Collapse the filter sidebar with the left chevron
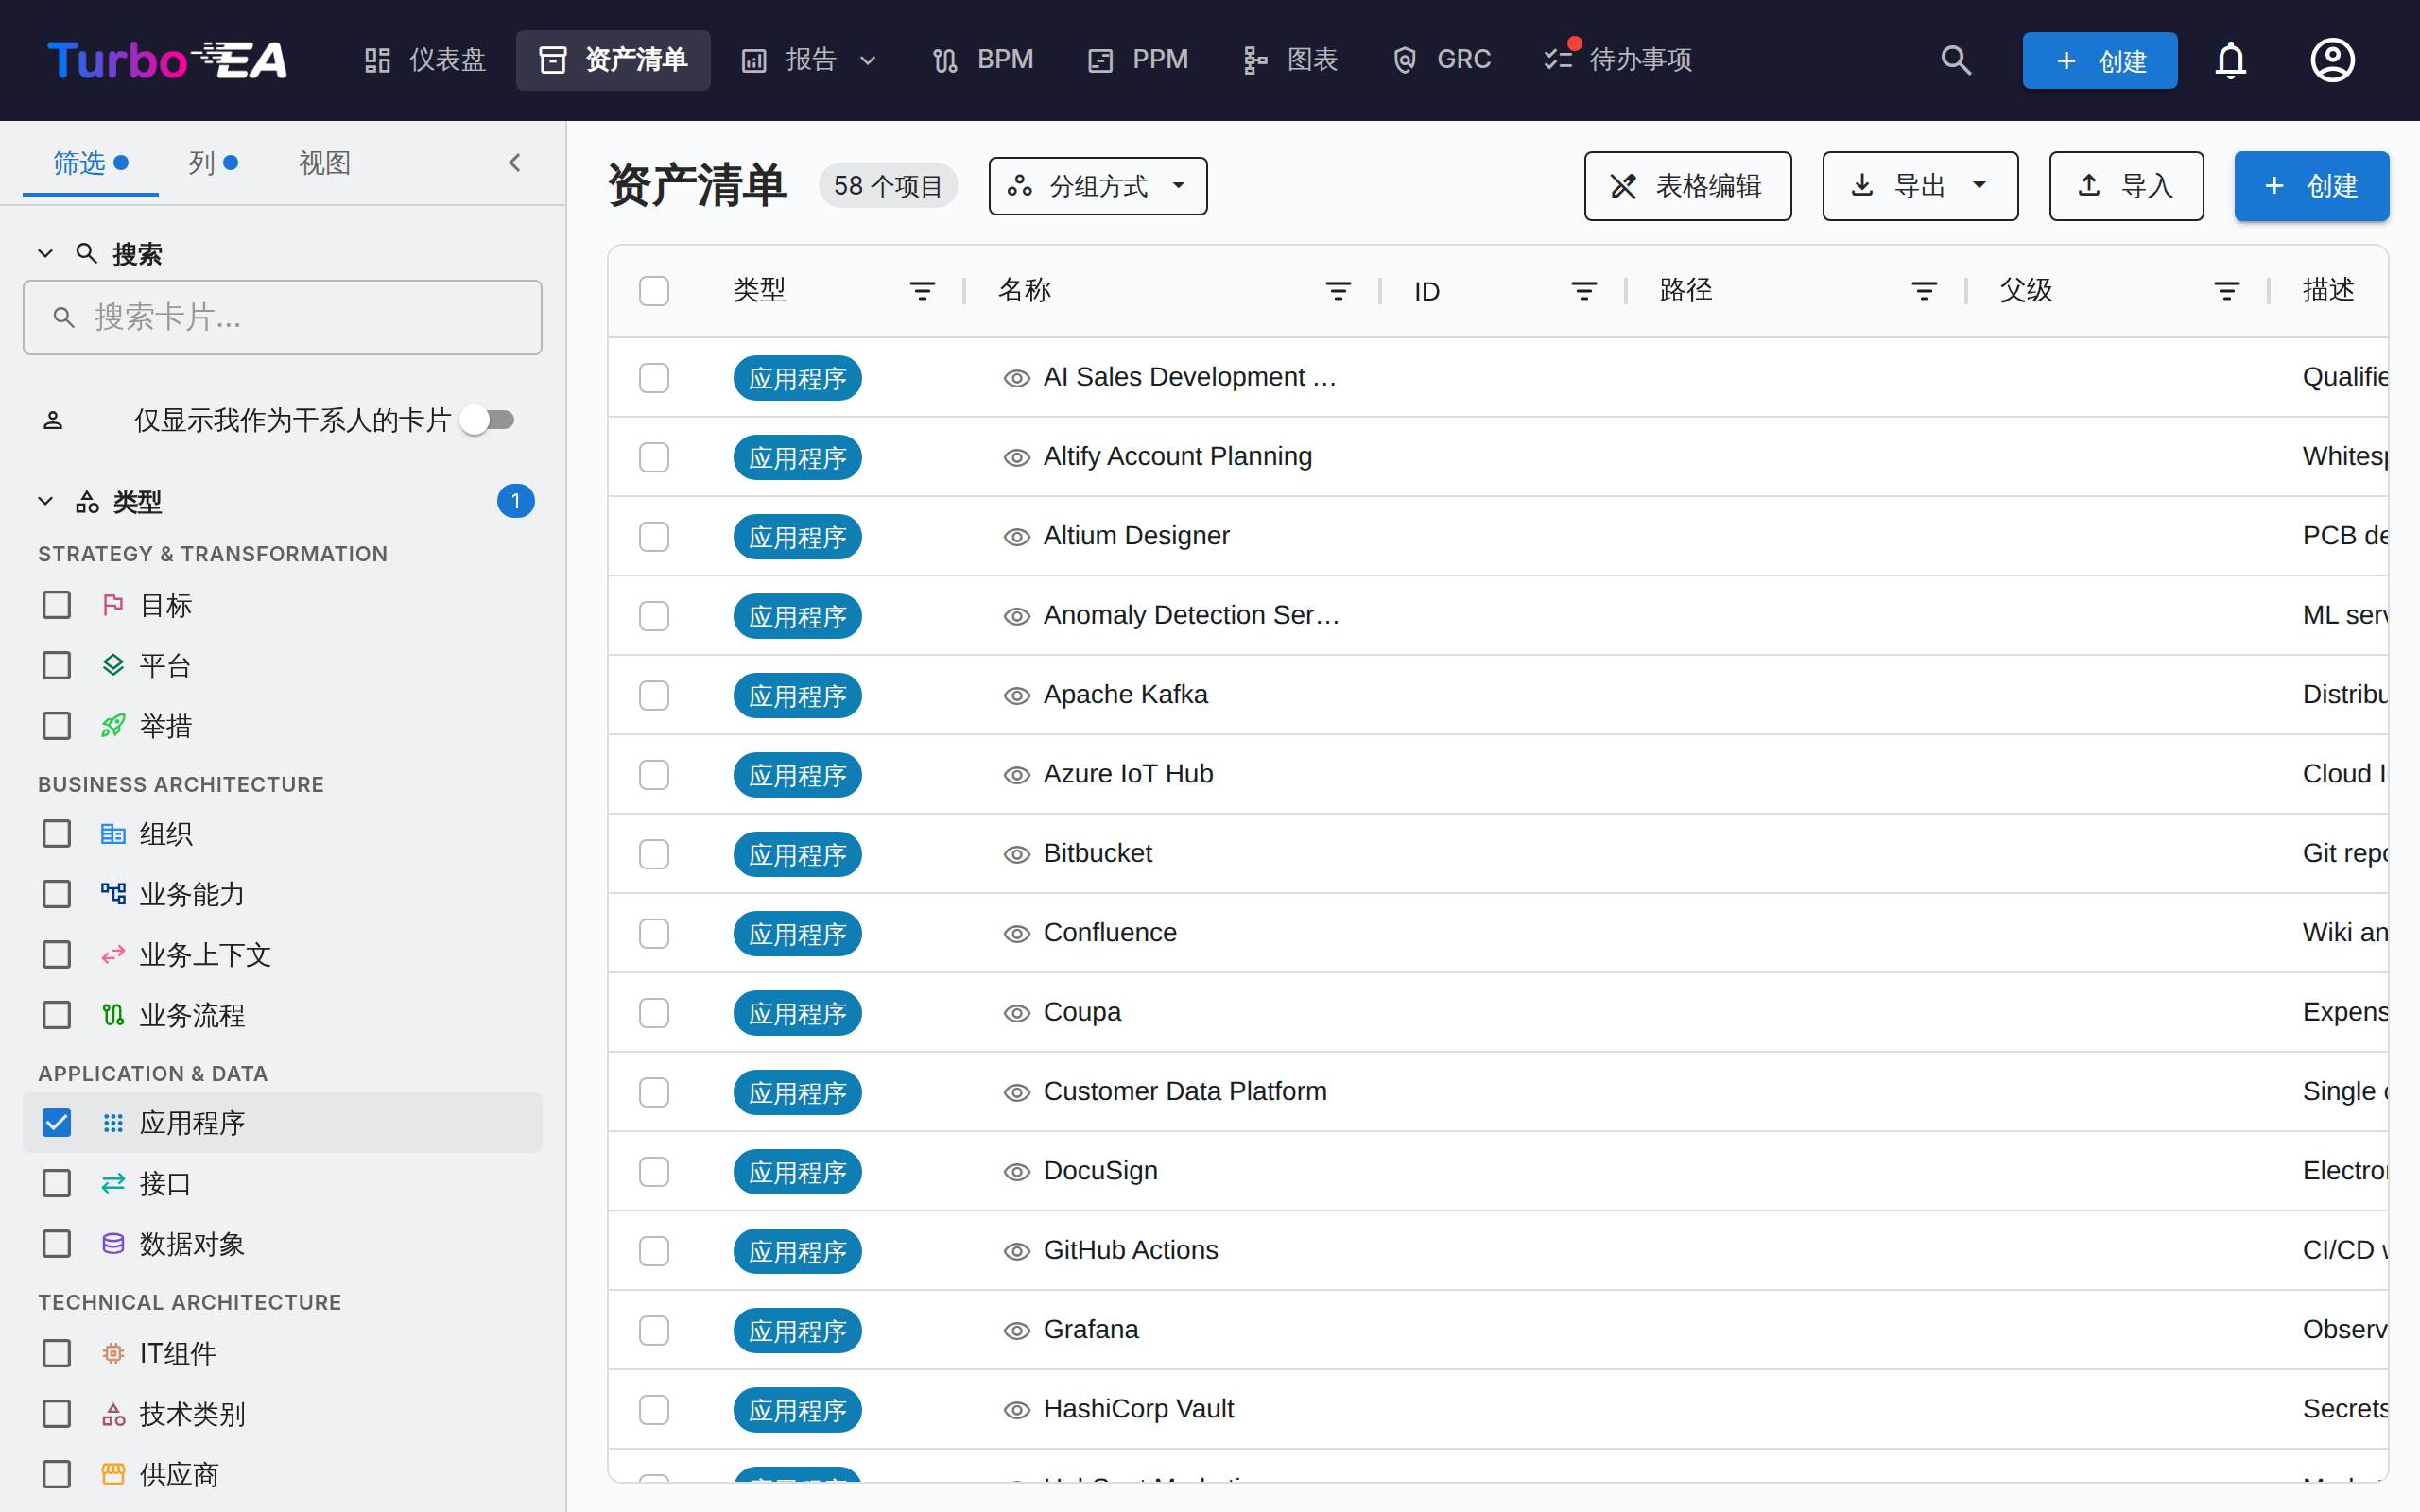 coord(515,163)
